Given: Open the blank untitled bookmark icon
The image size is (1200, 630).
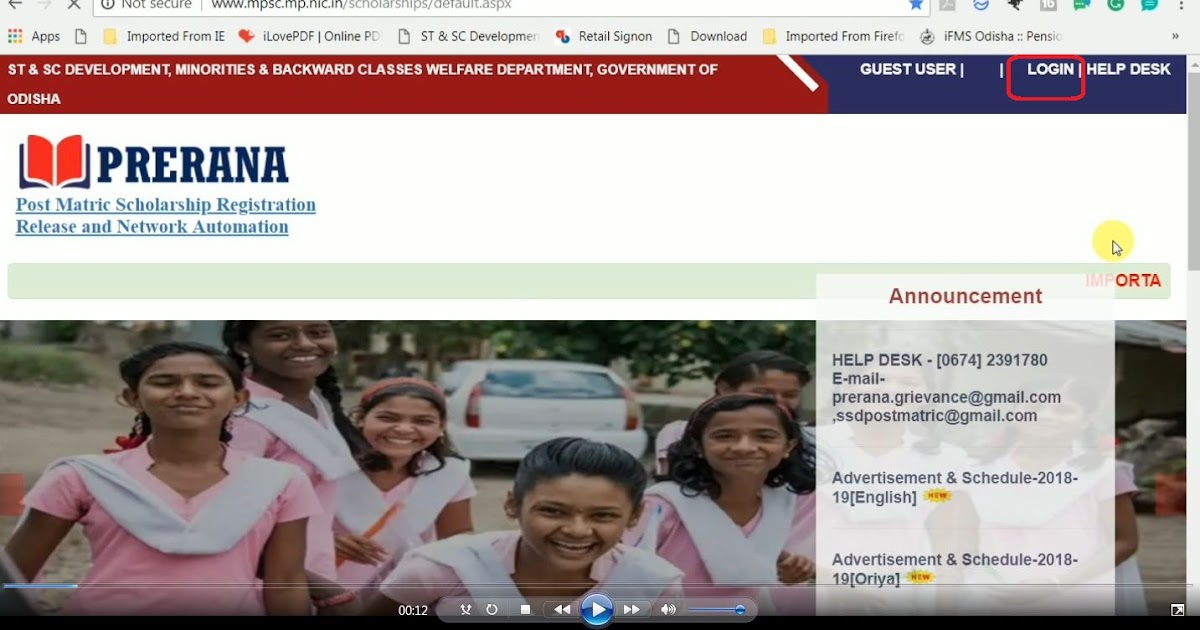Looking at the screenshot, I should coord(81,36).
